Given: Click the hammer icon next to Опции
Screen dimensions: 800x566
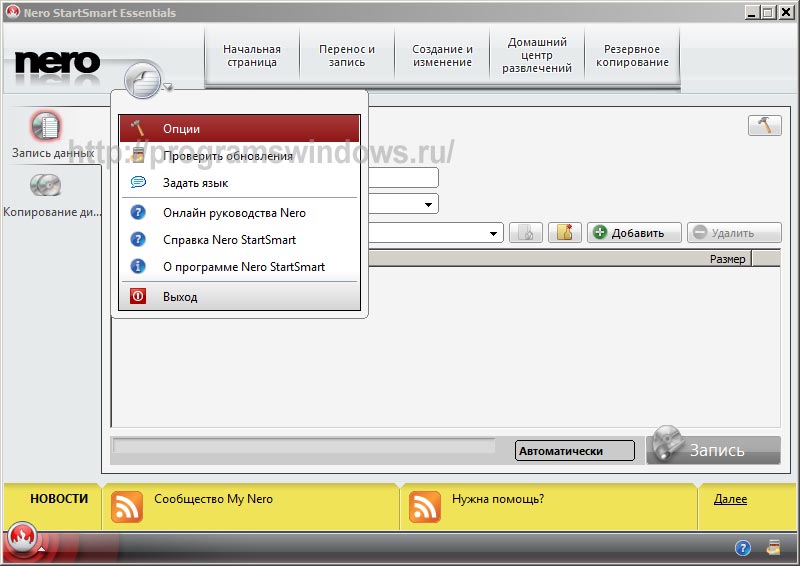Looking at the screenshot, I should point(137,128).
